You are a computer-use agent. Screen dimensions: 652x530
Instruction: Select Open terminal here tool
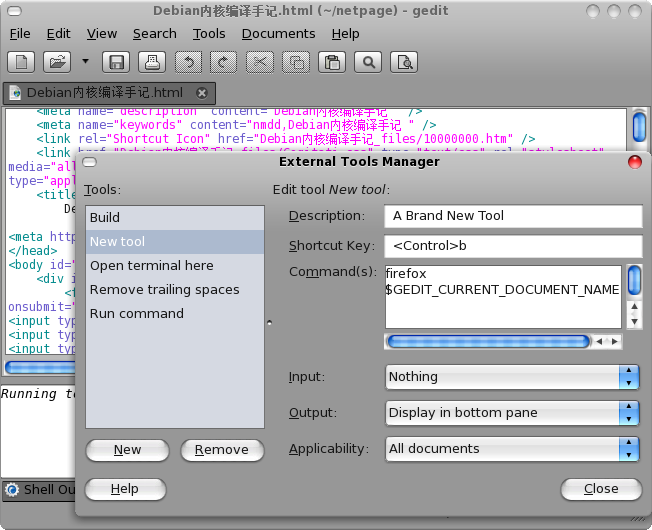point(175,266)
